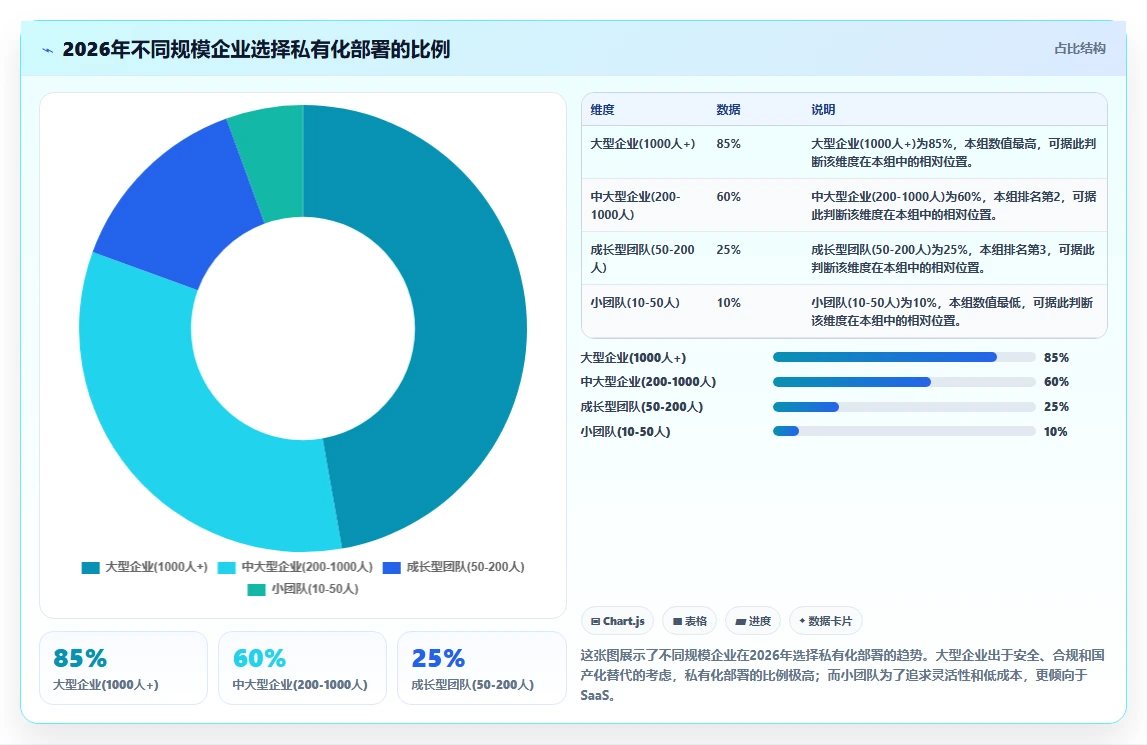Click the summary paragraph starting 这张图展示了
1147x745 pixels.
tap(843, 675)
